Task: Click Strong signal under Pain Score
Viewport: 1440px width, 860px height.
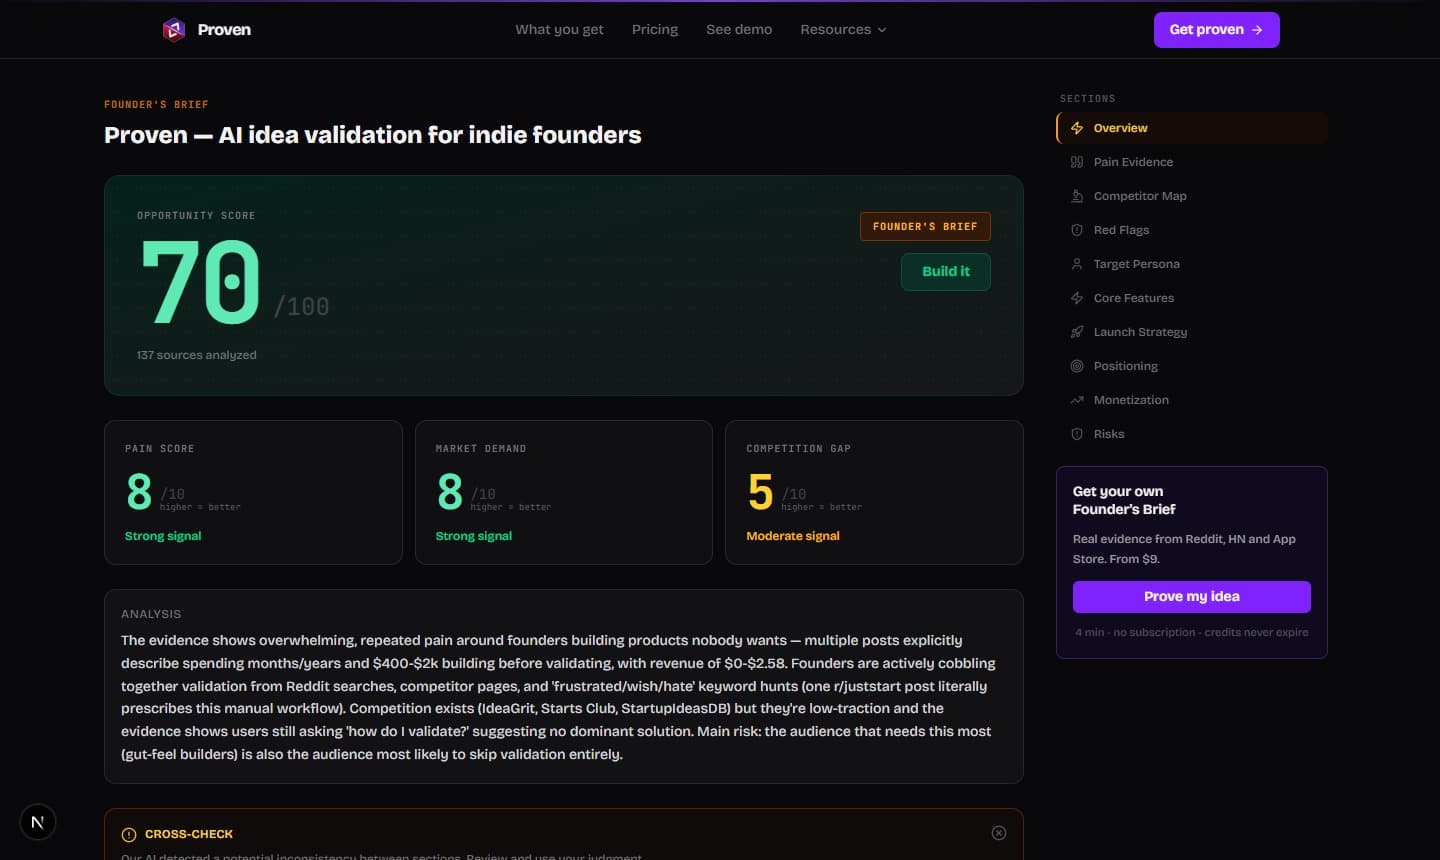Action: (163, 536)
